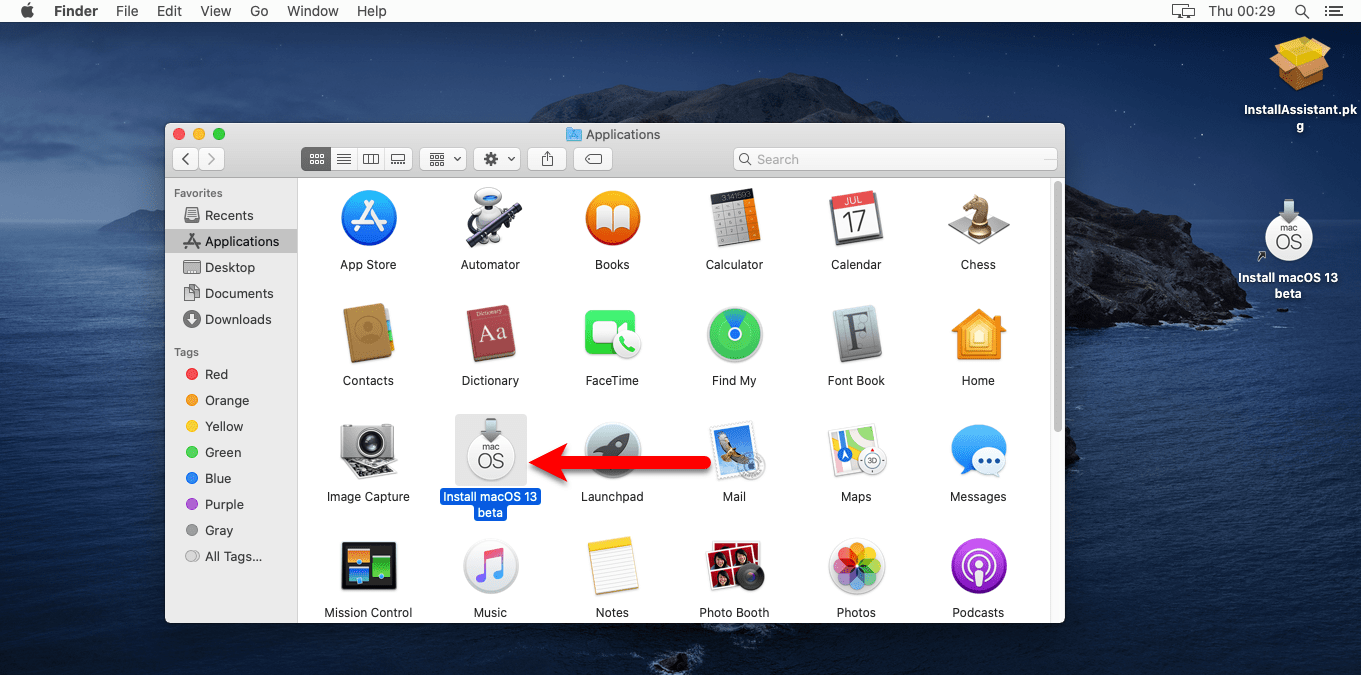Click the Finder search field

pos(895,159)
